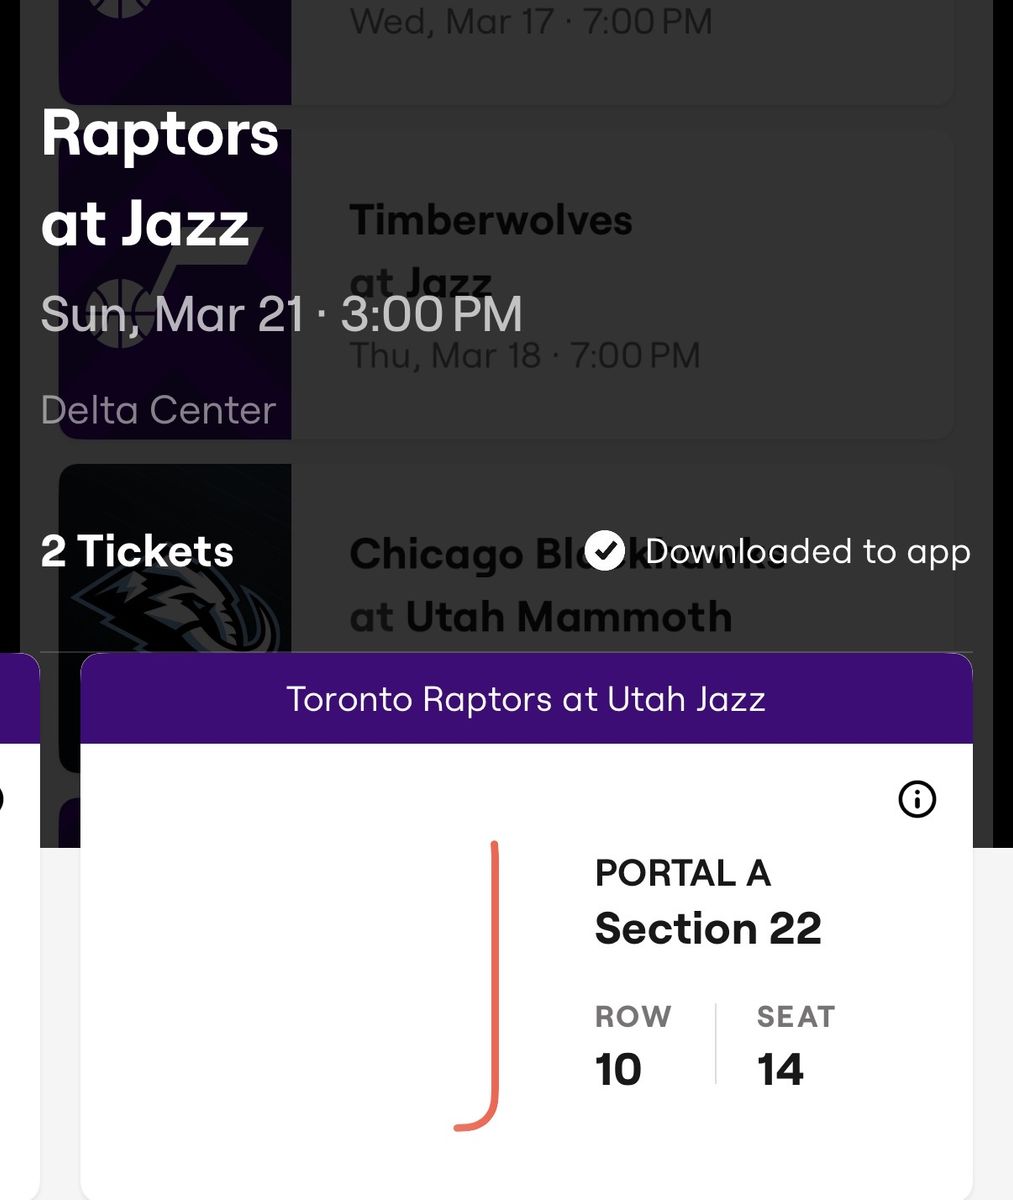
Task: Tap the PORTAL A label
Action: point(683,873)
